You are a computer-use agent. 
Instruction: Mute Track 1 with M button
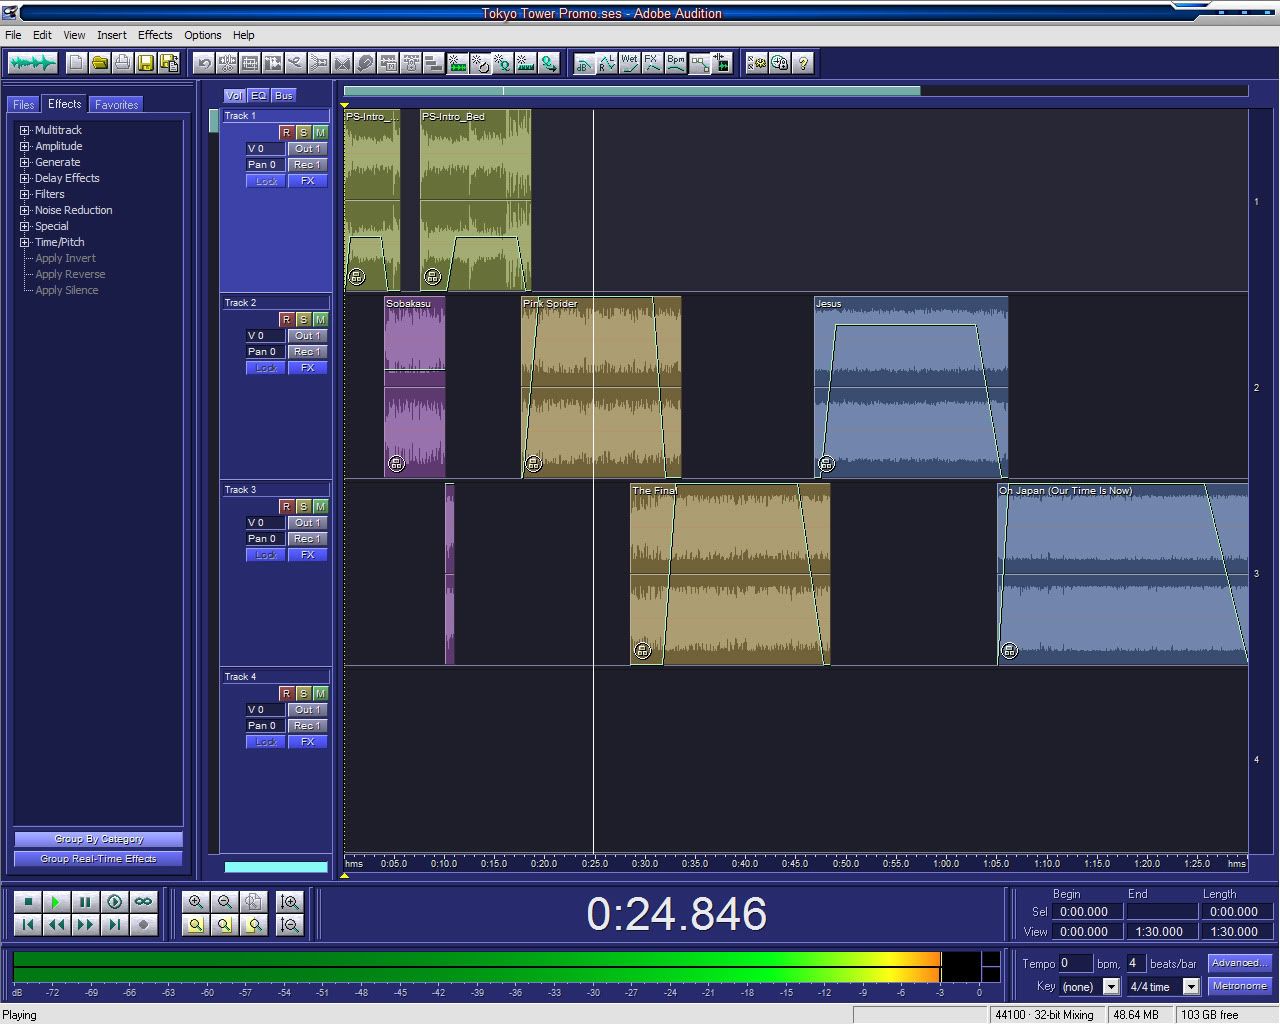[320, 132]
